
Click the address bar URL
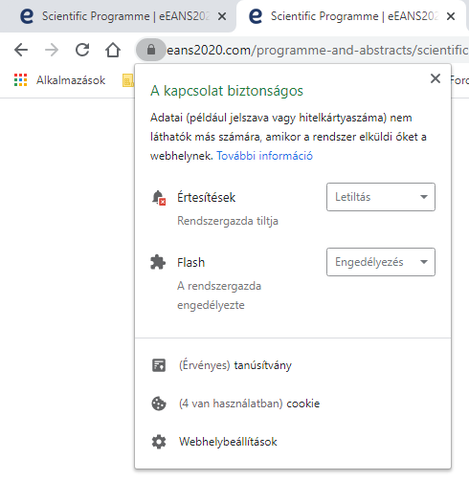(317, 50)
